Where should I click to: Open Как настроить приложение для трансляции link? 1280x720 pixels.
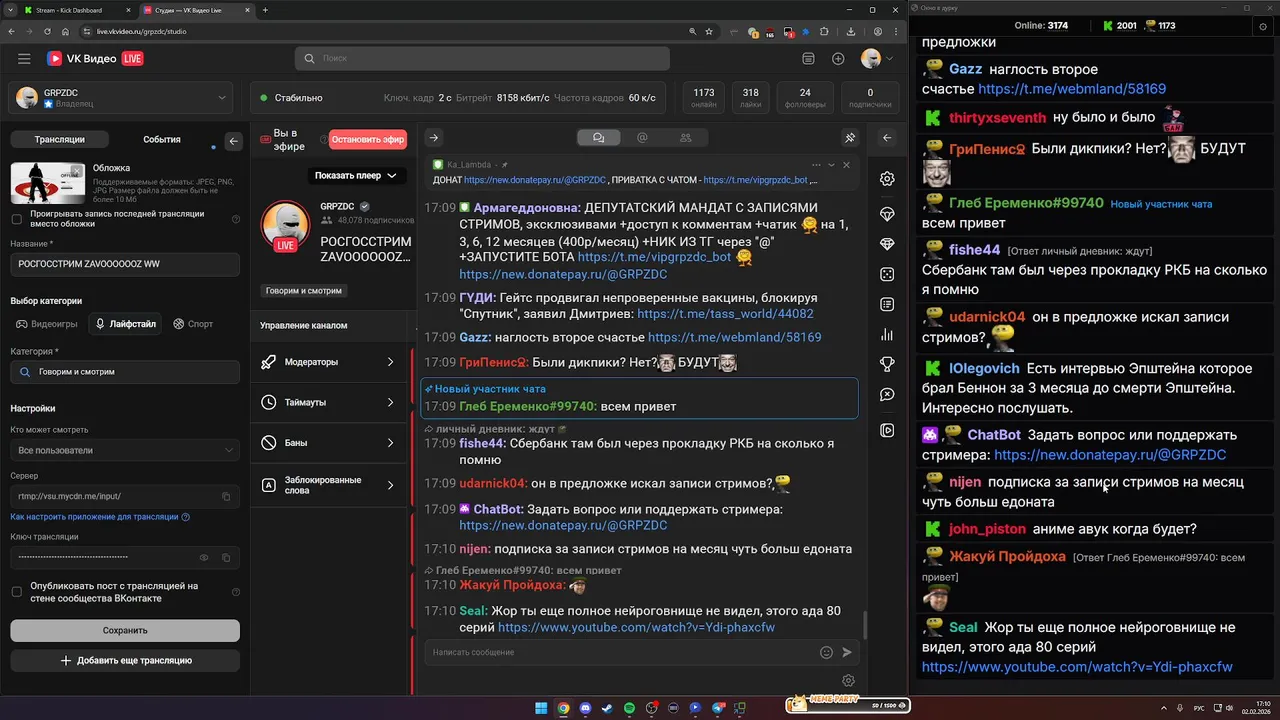point(100,517)
